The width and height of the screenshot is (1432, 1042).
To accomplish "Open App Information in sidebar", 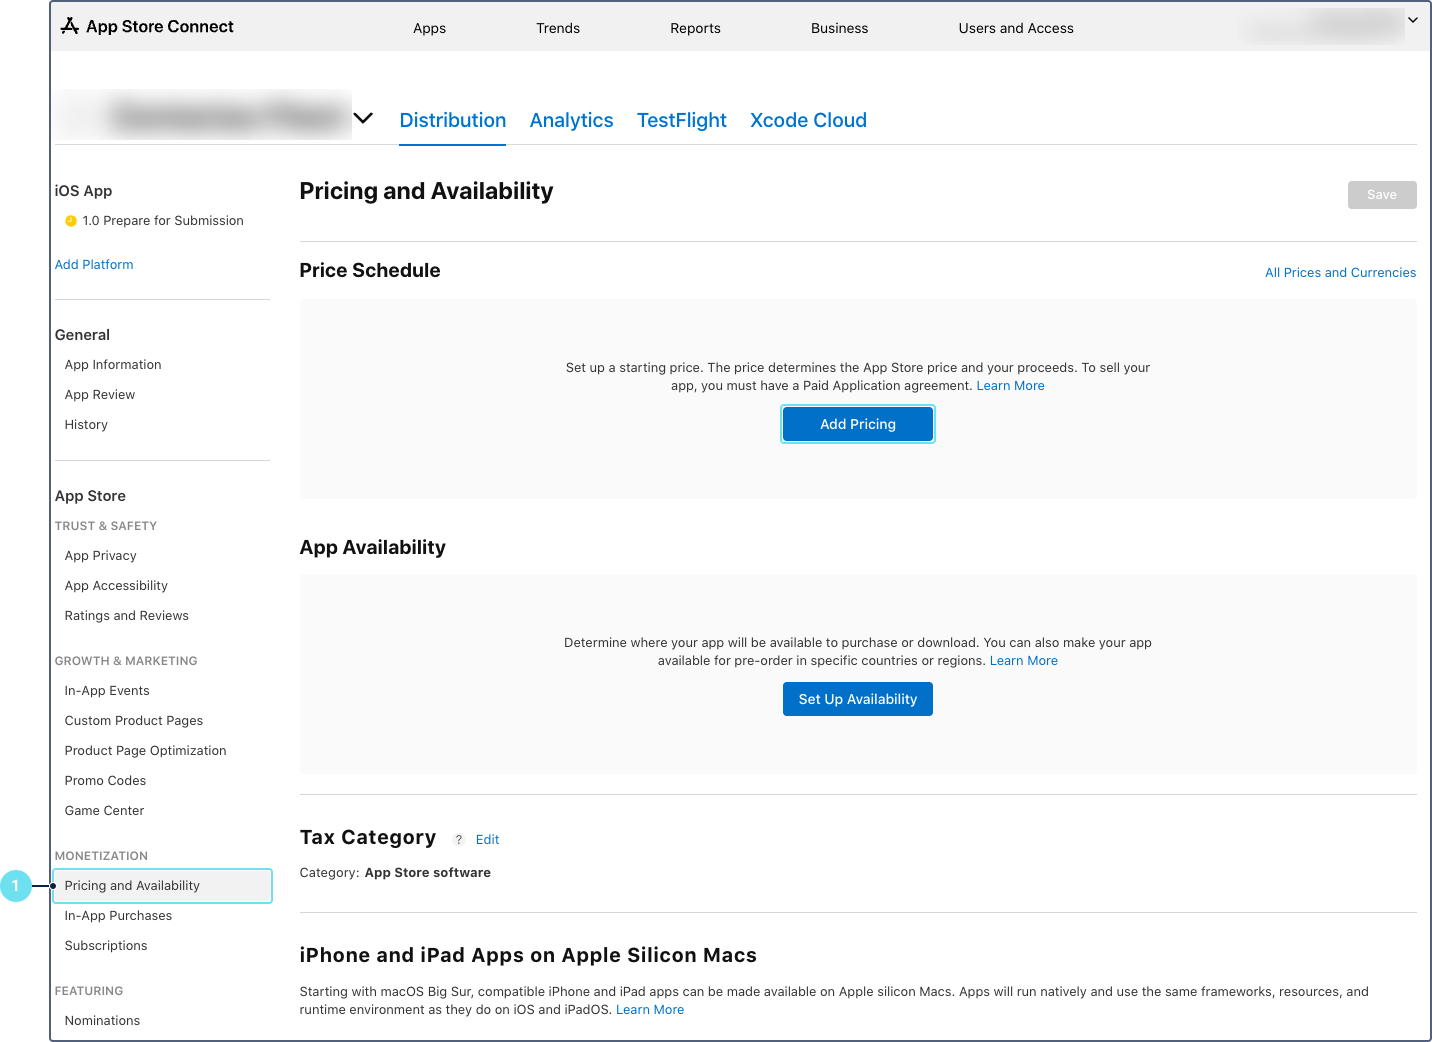I will click(x=113, y=365).
